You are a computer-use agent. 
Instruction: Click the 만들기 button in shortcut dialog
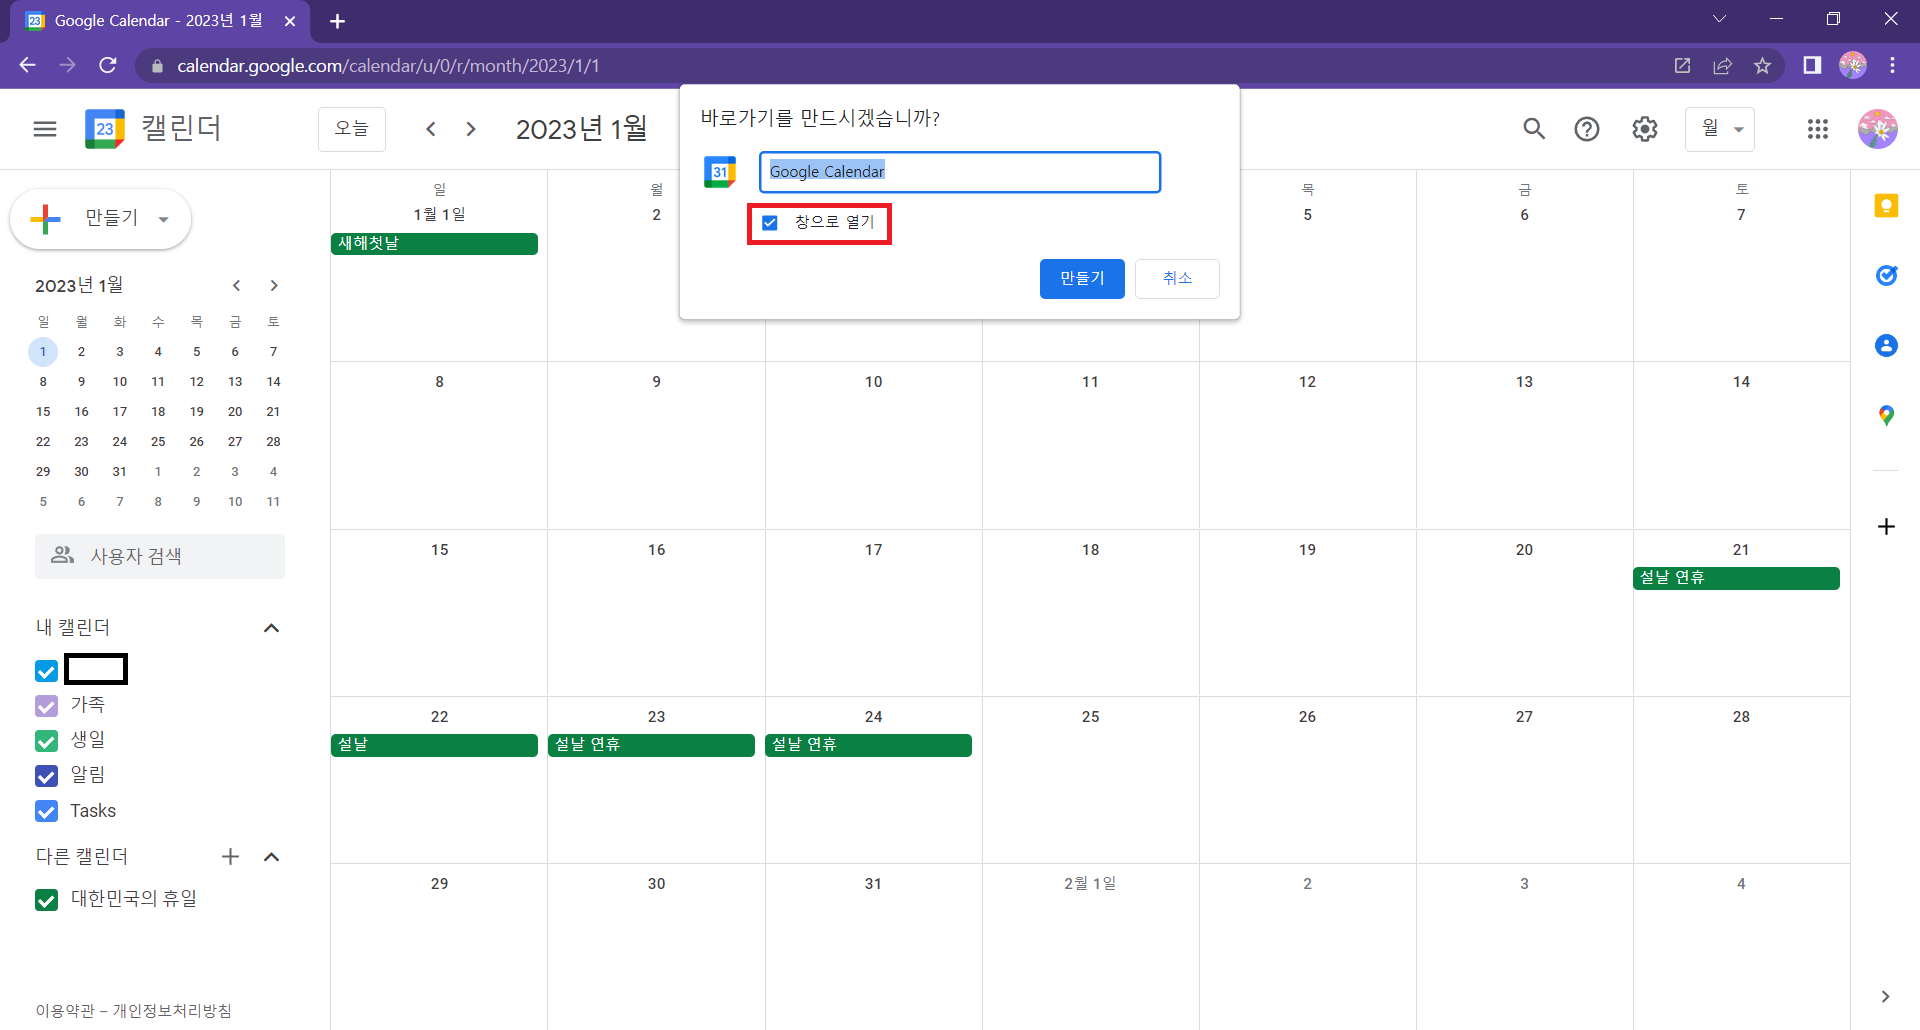[x=1082, y=279]
